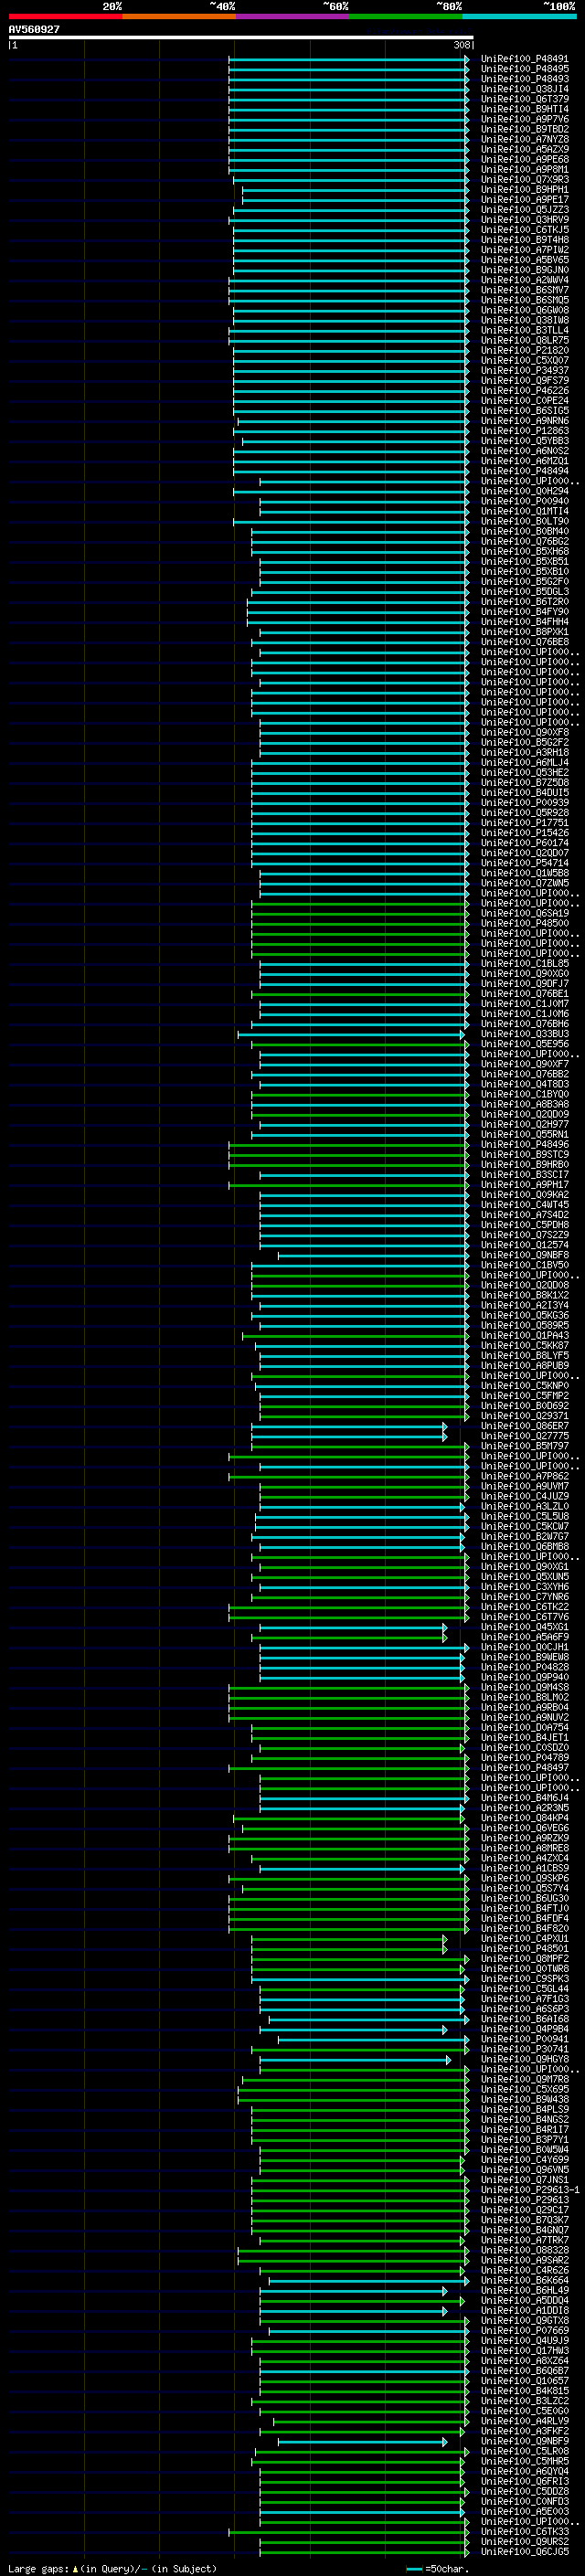Open hit UniRef100_Q38JI4
This screenshot has width=585, height=2576.
(524, 89)
